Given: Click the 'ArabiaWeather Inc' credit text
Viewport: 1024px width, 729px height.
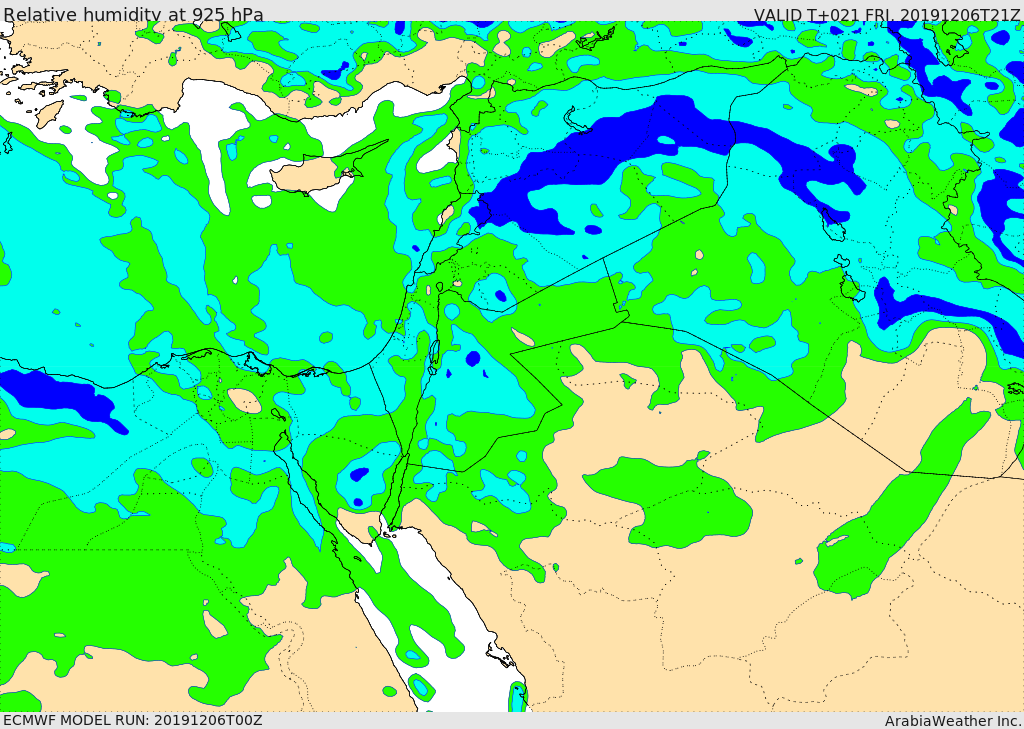Looking at the screenshot, I should tap(951, 721).
